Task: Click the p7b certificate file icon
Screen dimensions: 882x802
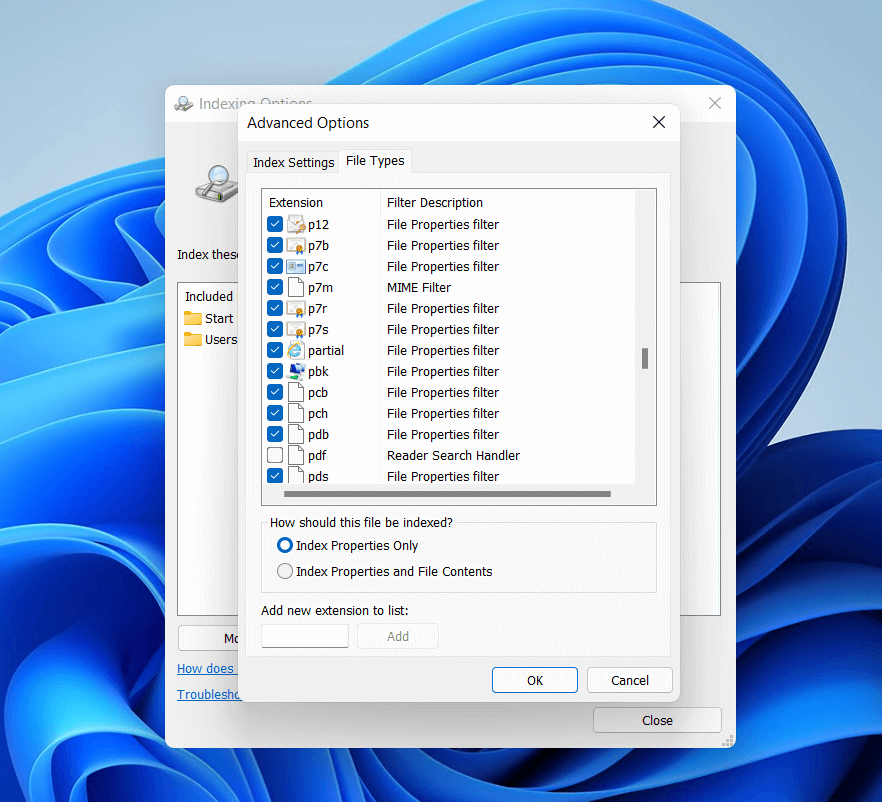Action: point(297,245)
